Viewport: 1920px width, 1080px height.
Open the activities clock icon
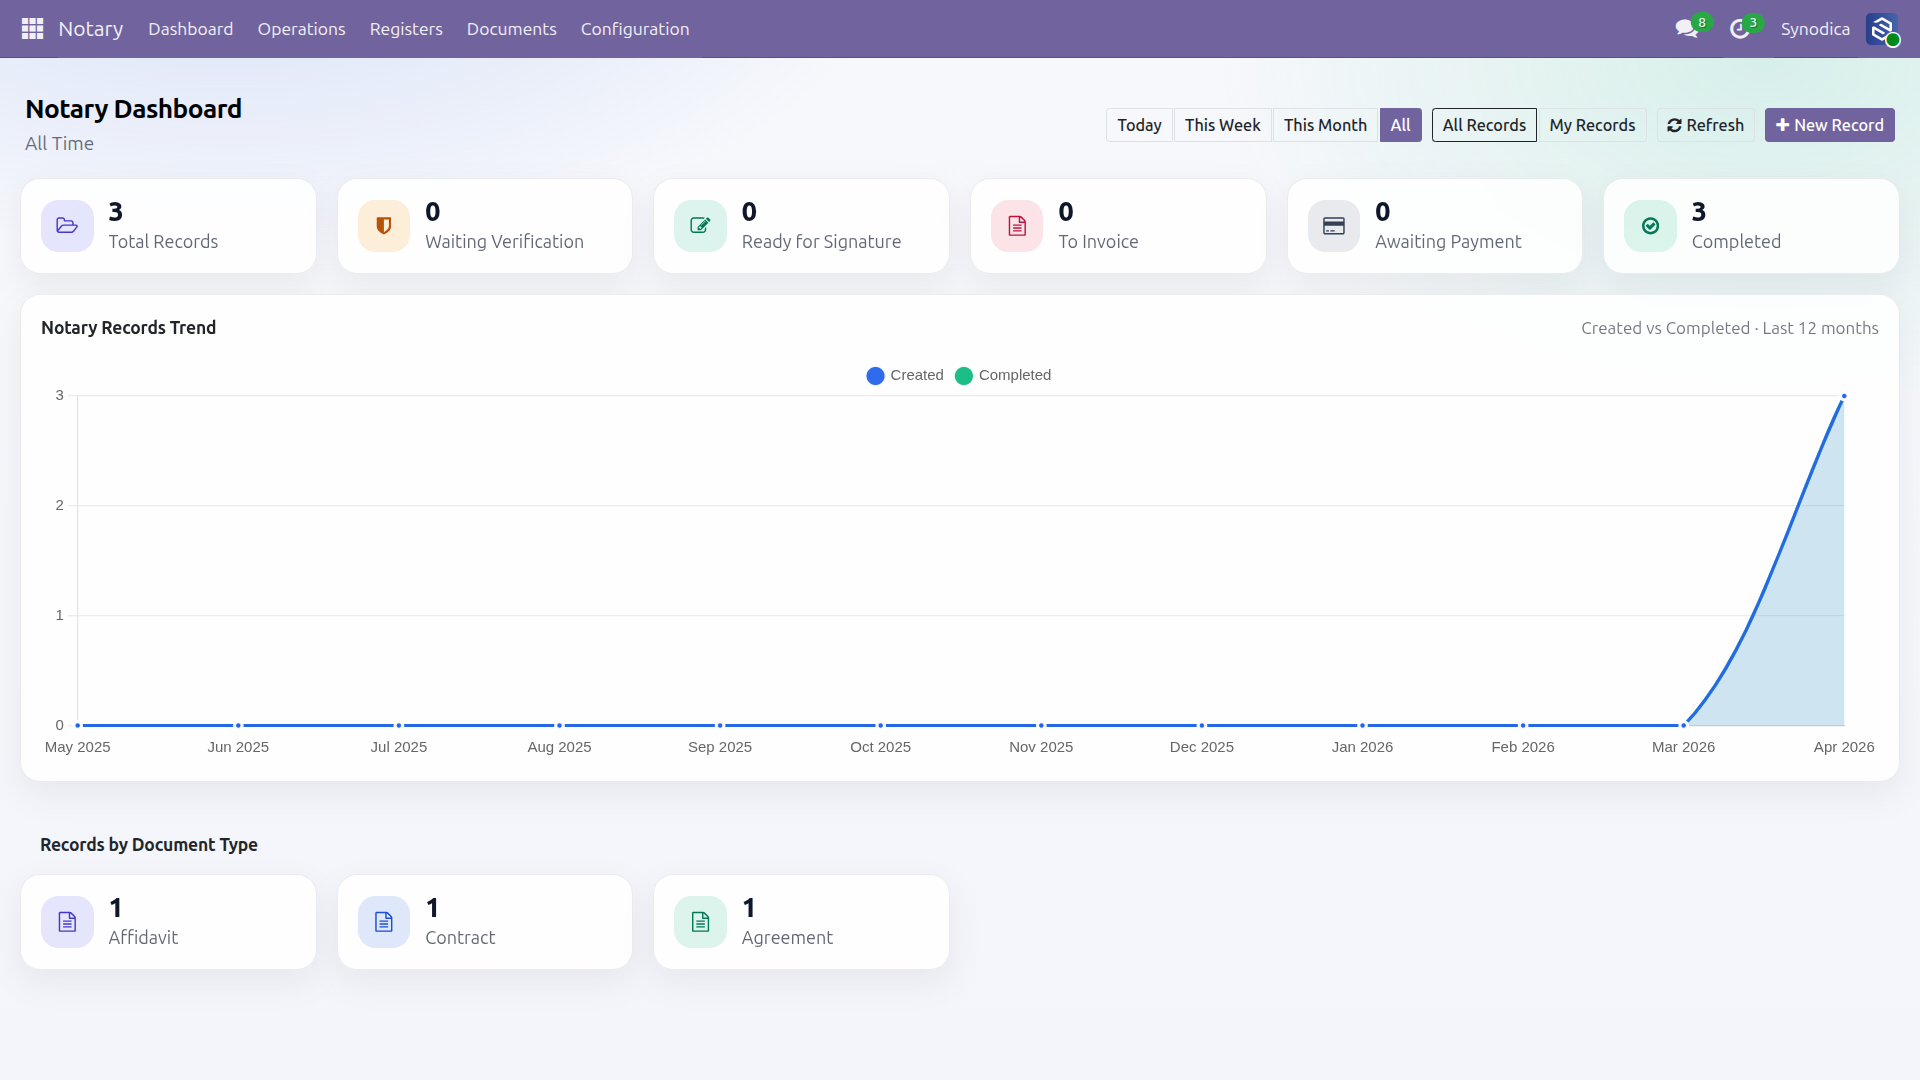[1740, 29]
